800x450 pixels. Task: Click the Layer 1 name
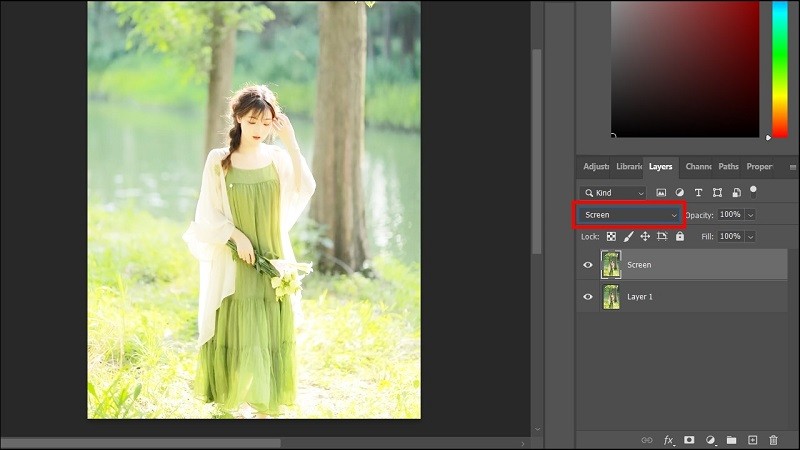[640, 296]
